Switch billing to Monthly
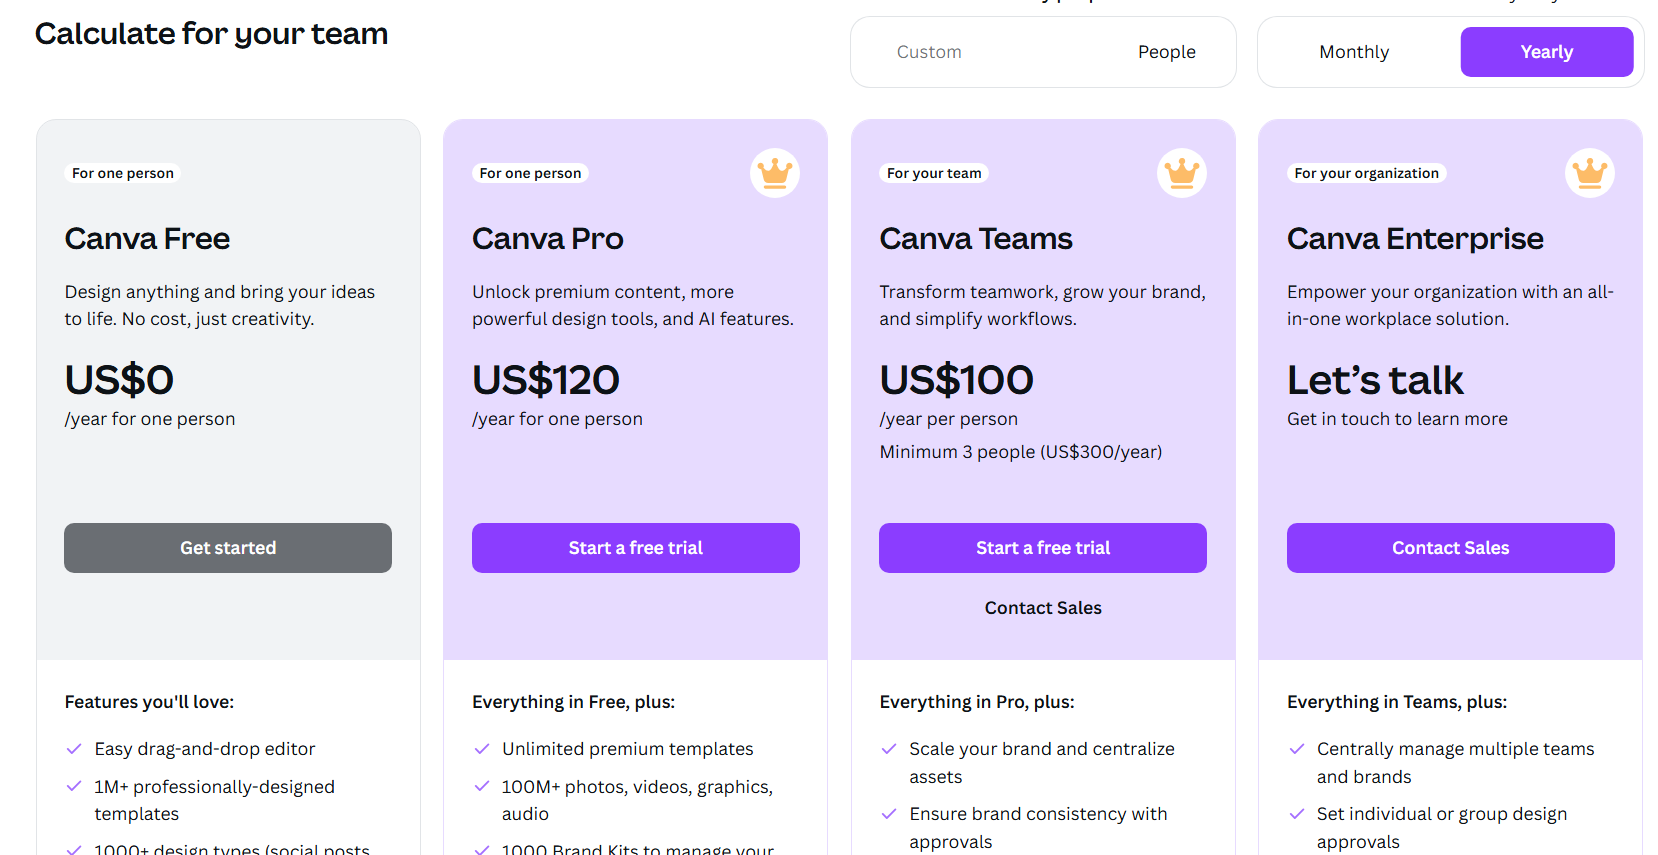This screenshot has height=855, width=1658. 1353,51
